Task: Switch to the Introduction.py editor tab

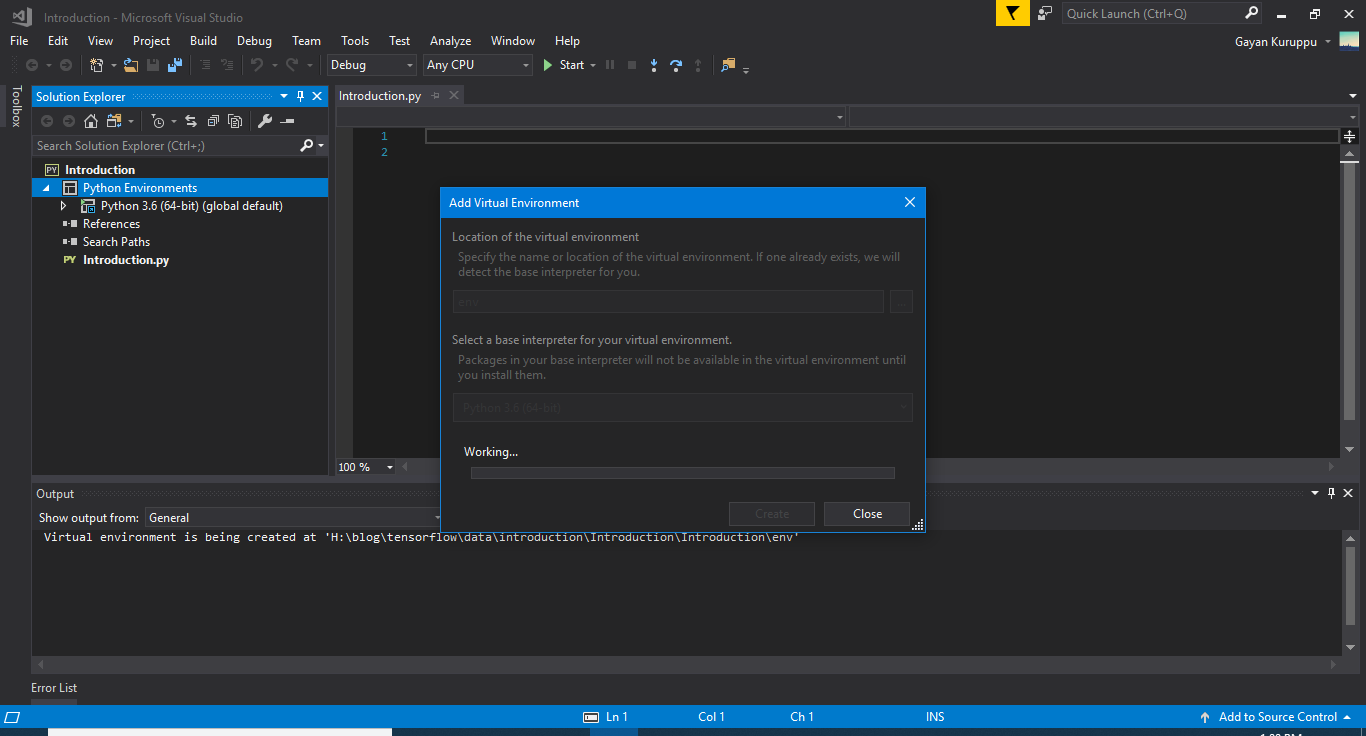Action: coord(379,95)
